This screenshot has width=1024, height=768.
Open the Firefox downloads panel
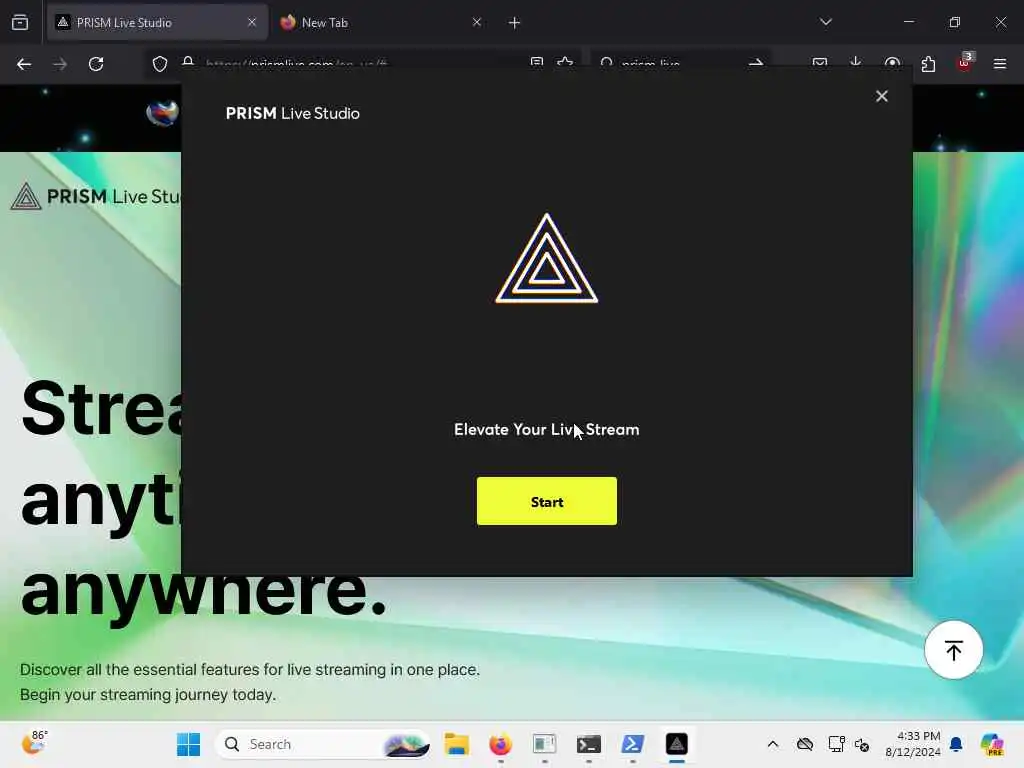tap(856, 63)
